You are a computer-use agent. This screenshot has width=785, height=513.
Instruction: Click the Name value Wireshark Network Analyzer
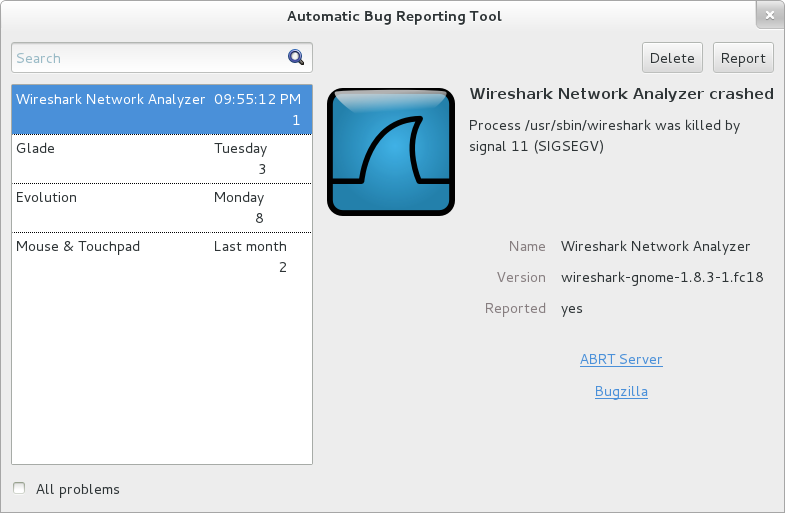point(655,246)
